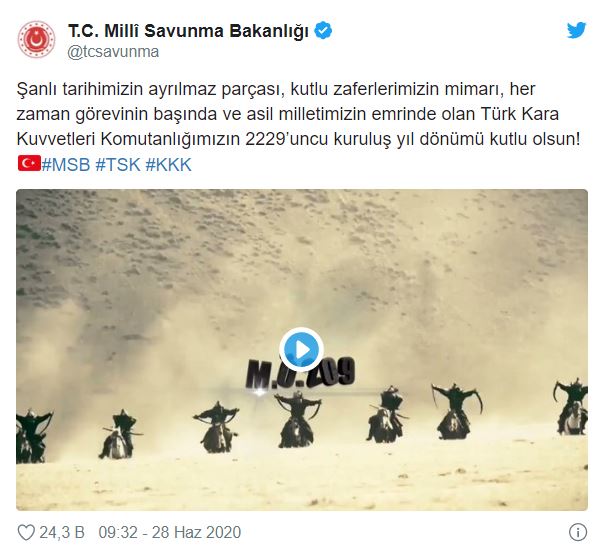This screenshot has height=555, width=603.
Task: Click the tweet text mentioning 2229'uncu kuruluş
Action: coord(298,113)
